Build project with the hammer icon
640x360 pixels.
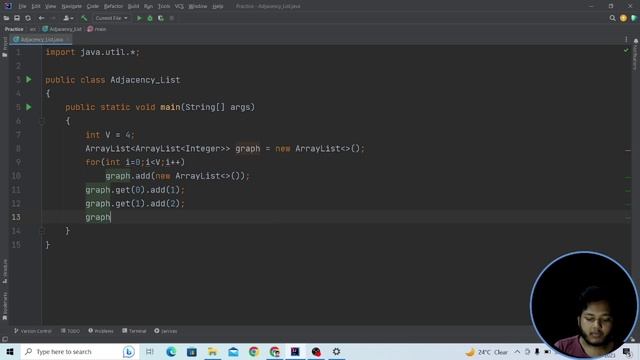[x=84, y=18]
